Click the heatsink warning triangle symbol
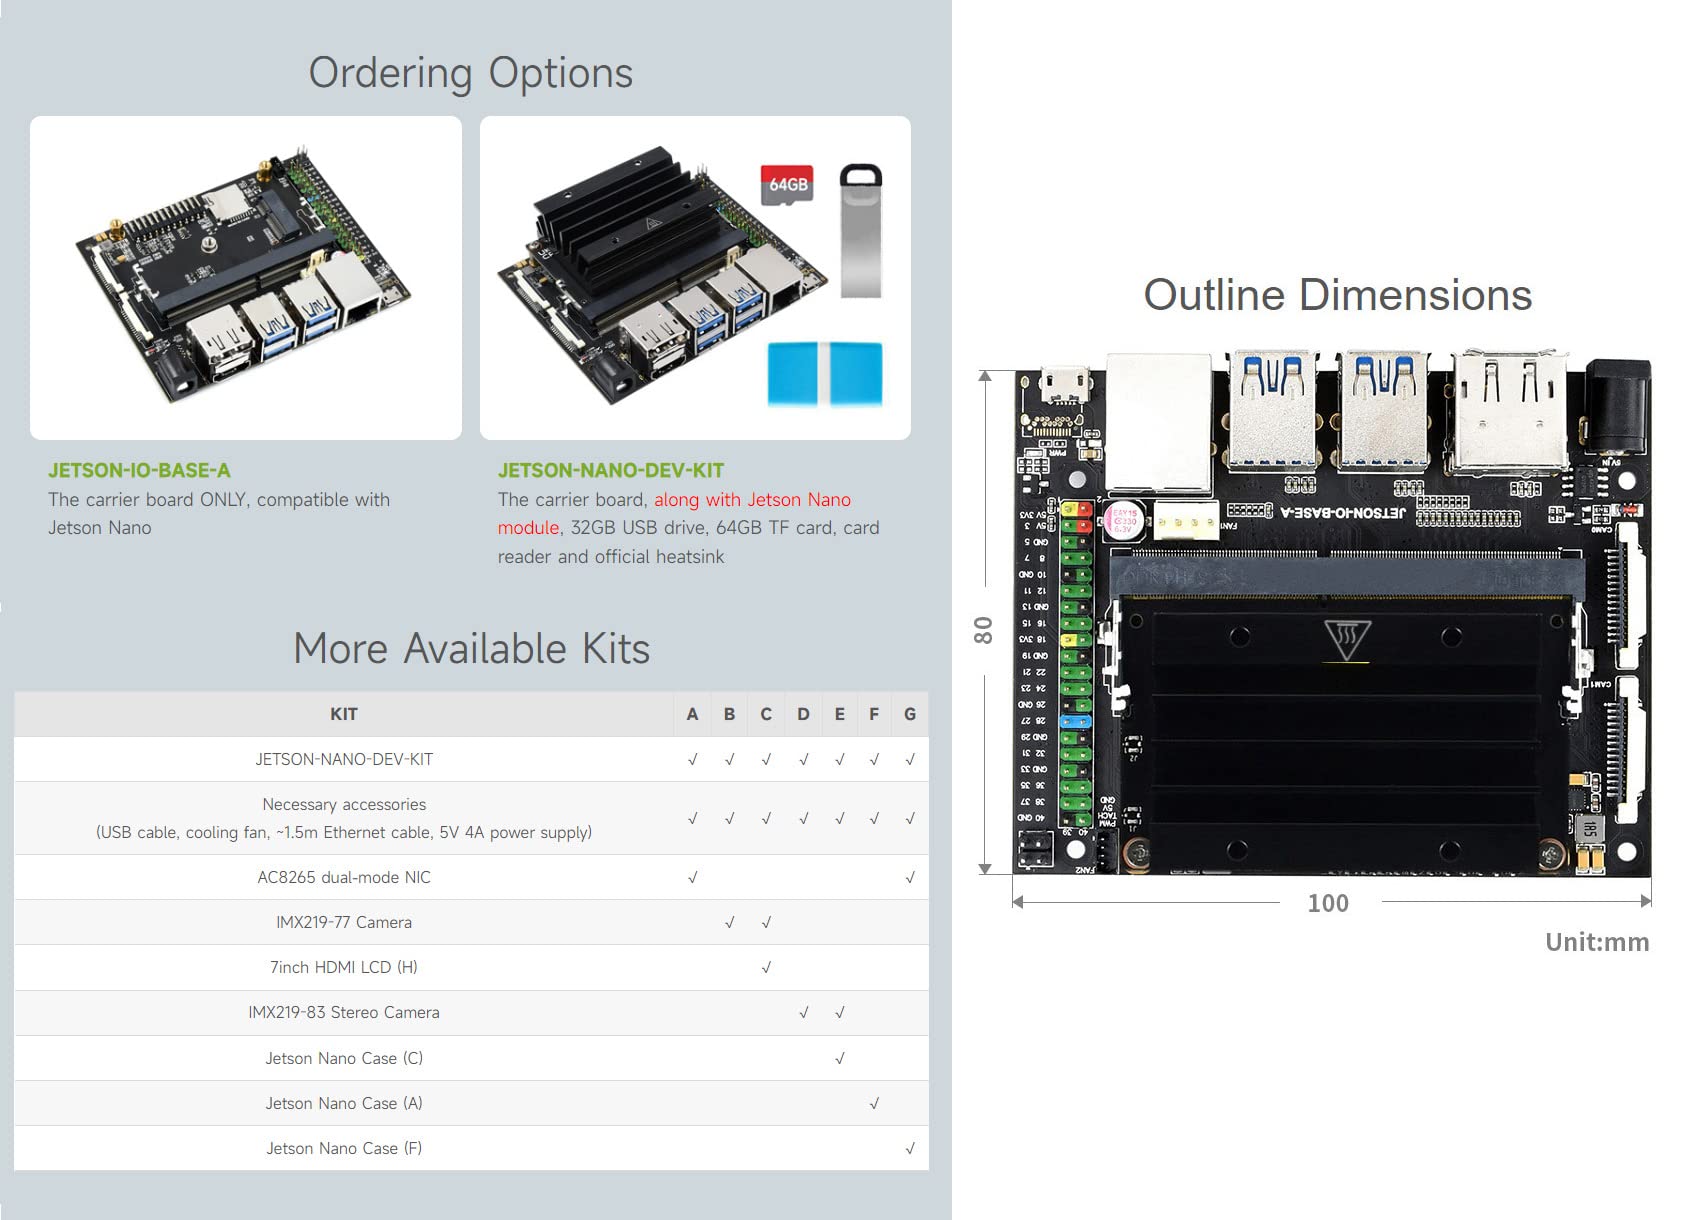This screenshot has width=1708, height=1220. (1347, 641)
